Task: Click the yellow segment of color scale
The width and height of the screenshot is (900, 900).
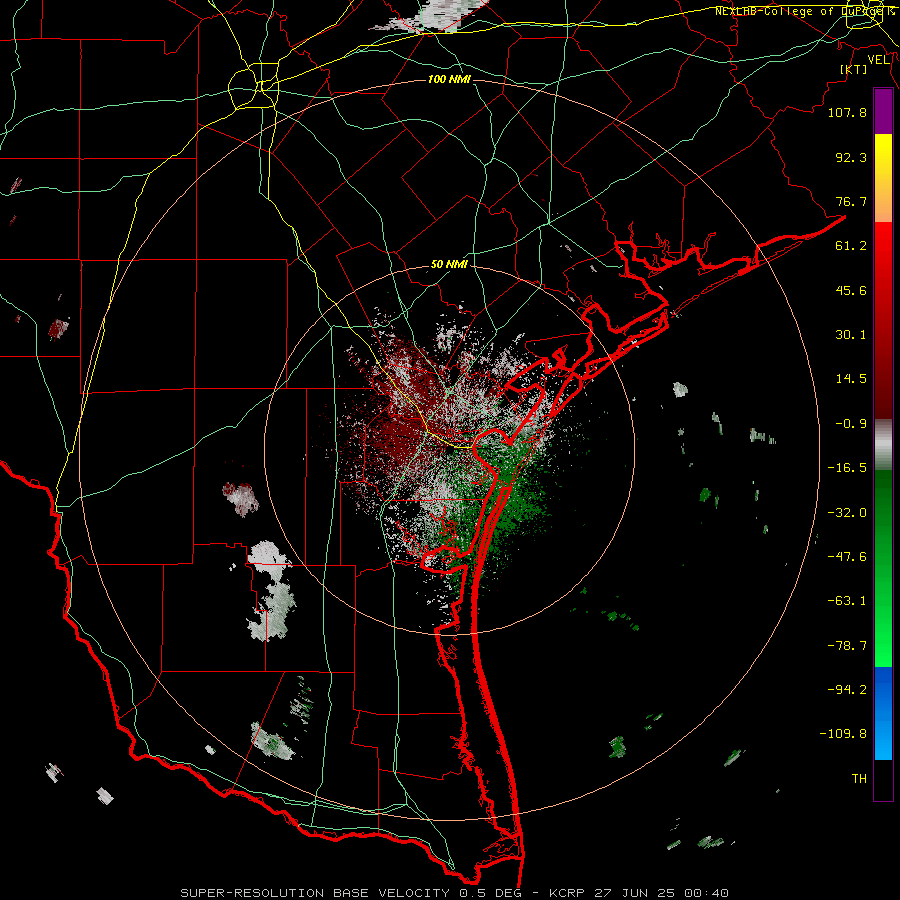Action: pos(883,178)
